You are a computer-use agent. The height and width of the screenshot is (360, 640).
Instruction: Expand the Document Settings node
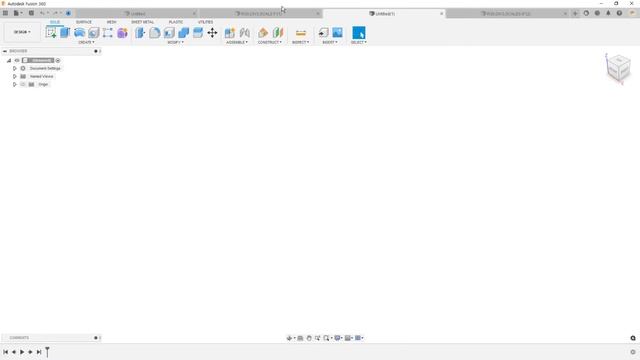coord(15,69)
